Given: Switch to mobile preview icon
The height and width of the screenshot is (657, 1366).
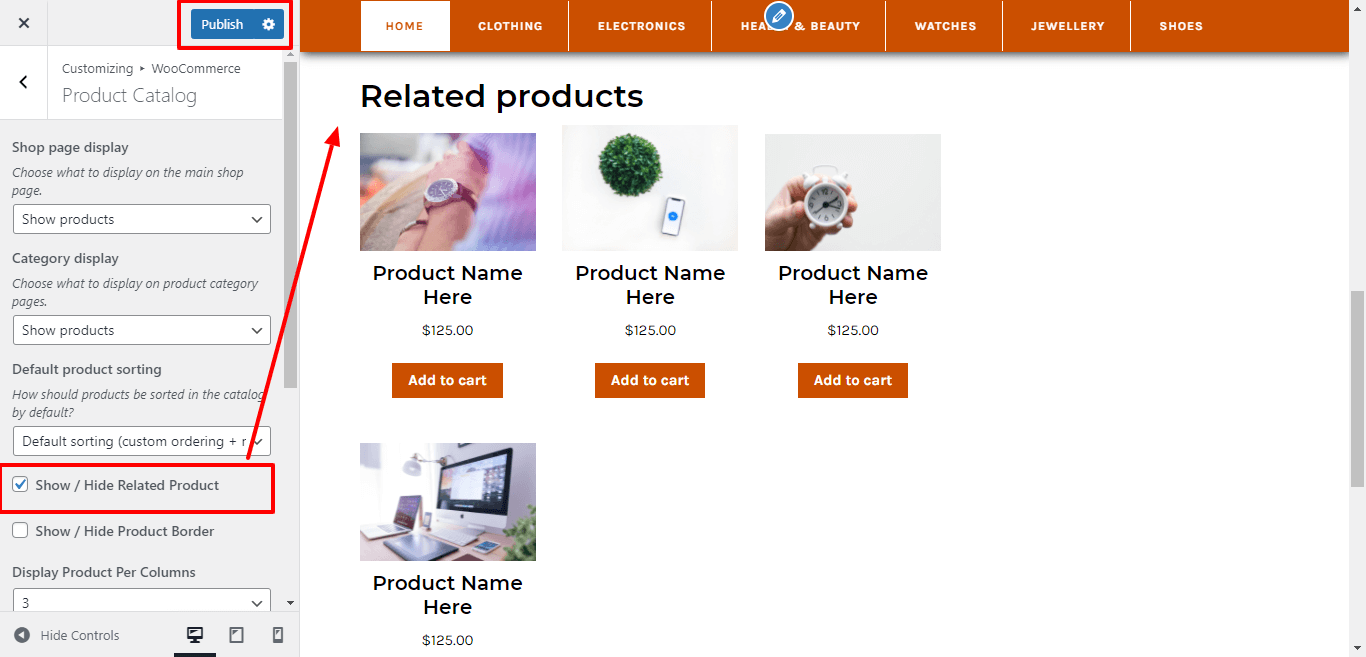Looking at the screenshot, I should [x=278, y=635].
